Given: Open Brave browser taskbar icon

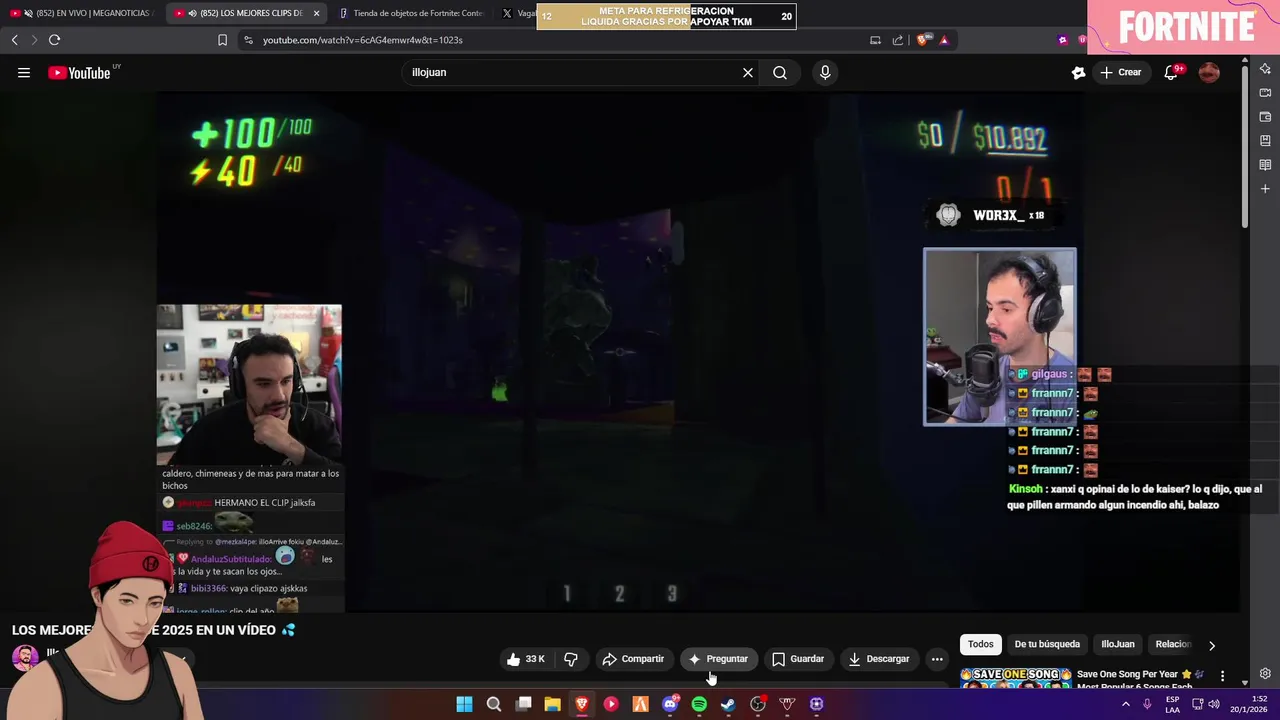Looking at the screenshot, I should 582,704.
